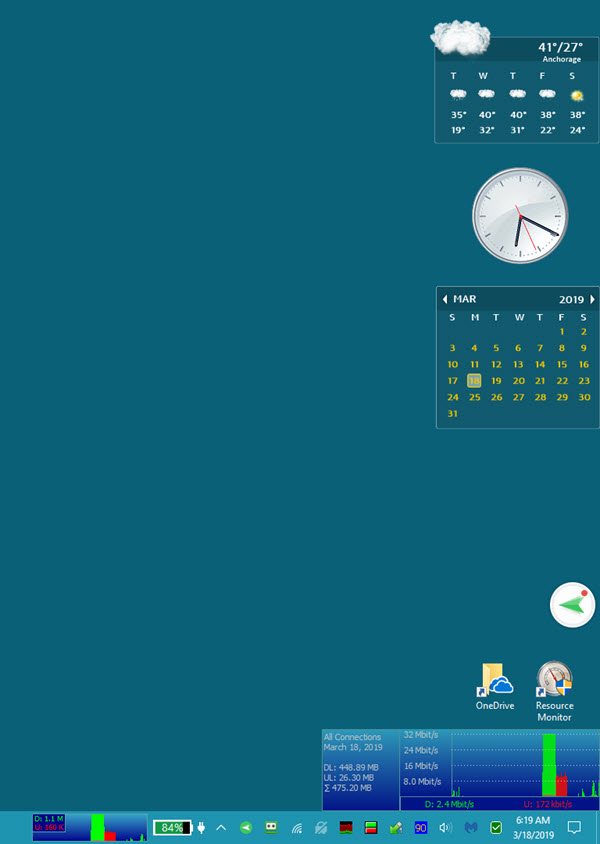The image size is (600, 844).
Task: Click the green checkmark tray icon
Action: coord(496,828)
